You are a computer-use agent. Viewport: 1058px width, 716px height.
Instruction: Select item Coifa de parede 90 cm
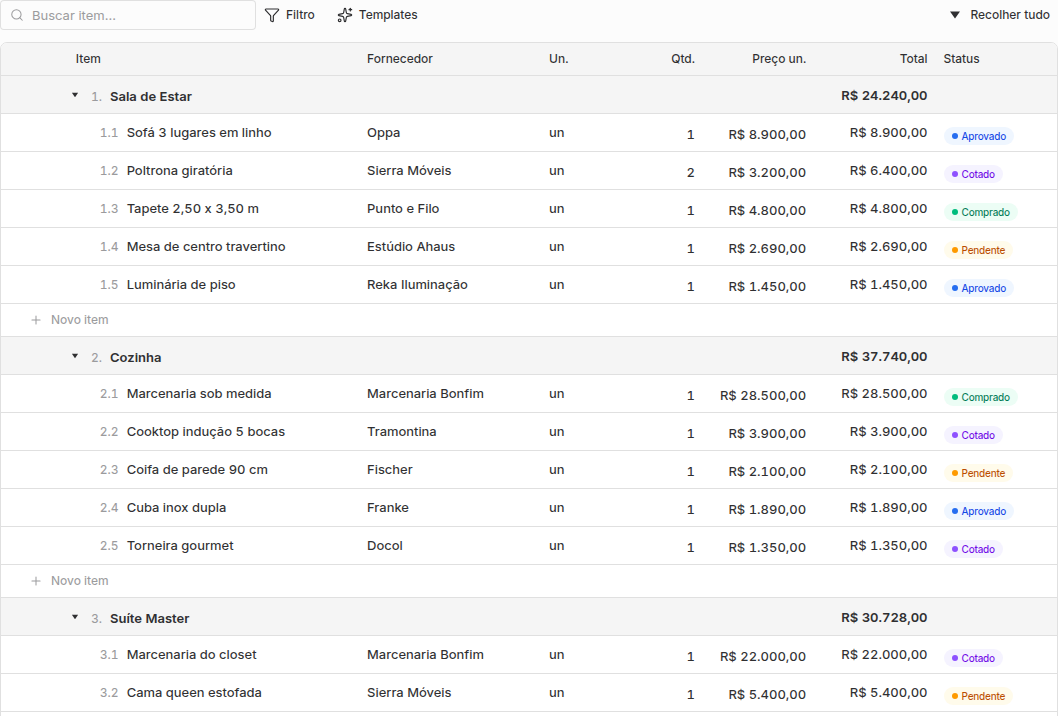pyautogui.click(x=197, y=470)
